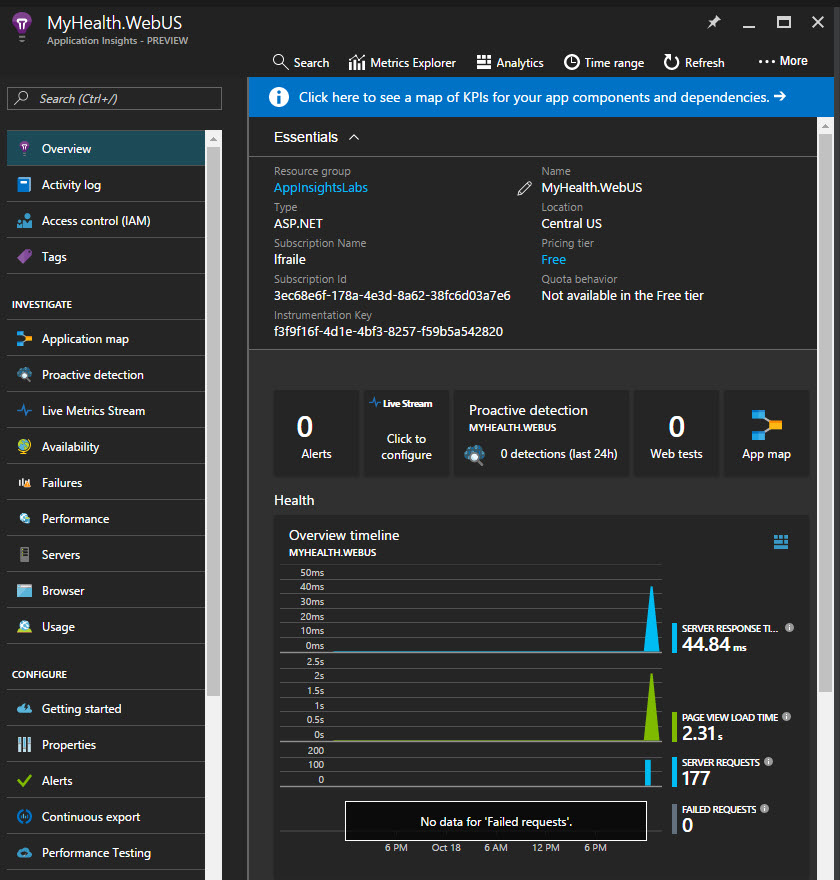
Task: Pin the blade with the pushpin icon
Action: 714,22
